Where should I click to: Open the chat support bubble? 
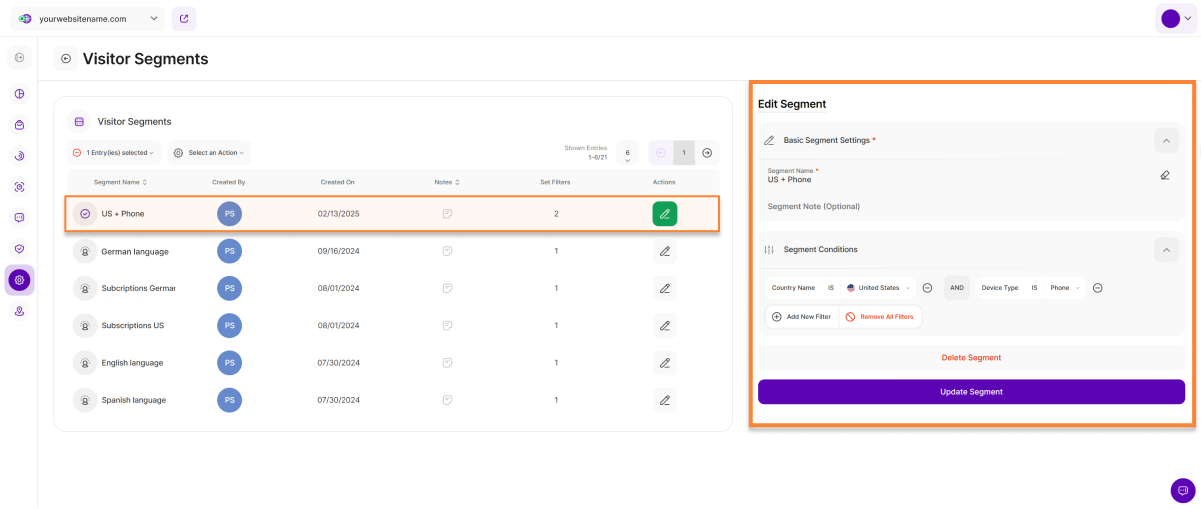(1182, 490)
